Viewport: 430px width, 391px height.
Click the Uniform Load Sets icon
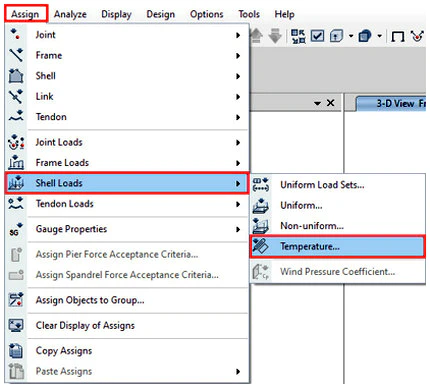click(x=260, y=184)
